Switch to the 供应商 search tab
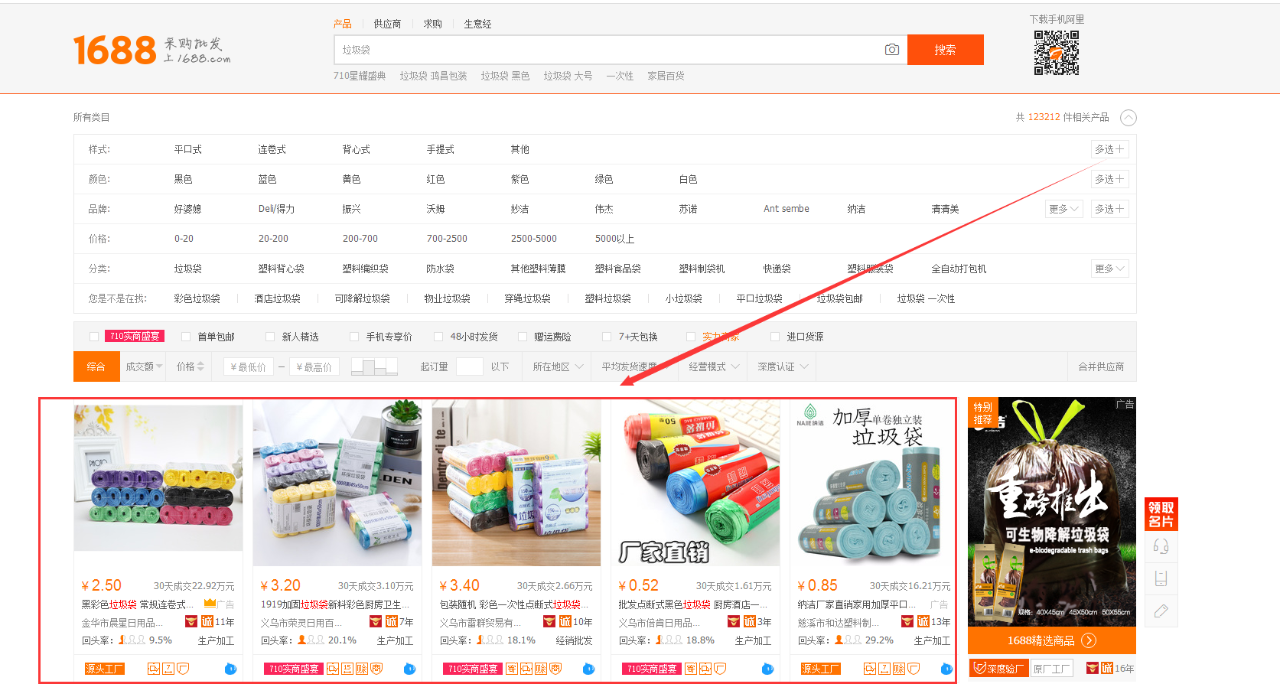Image resolution: width=1280 pixels, height=693 pixels. click(387, 24)
